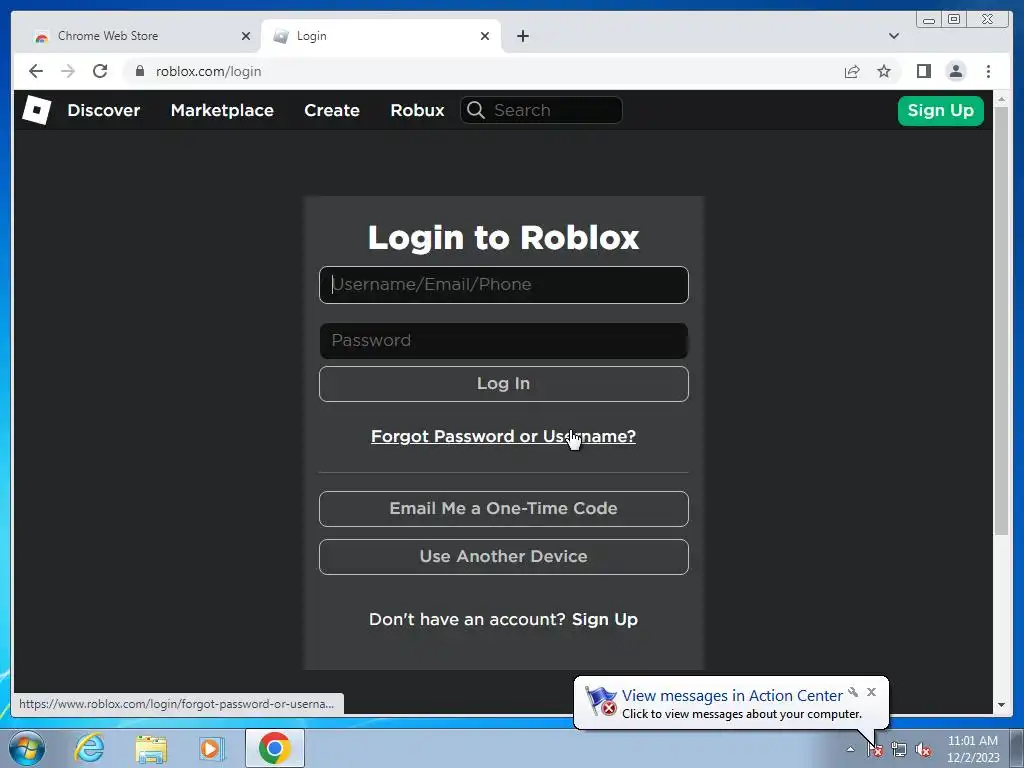Click Email Me a One-Time Code button
Image resolution: width=1024 pixels, height=768 pixels.
pos(504,508)
